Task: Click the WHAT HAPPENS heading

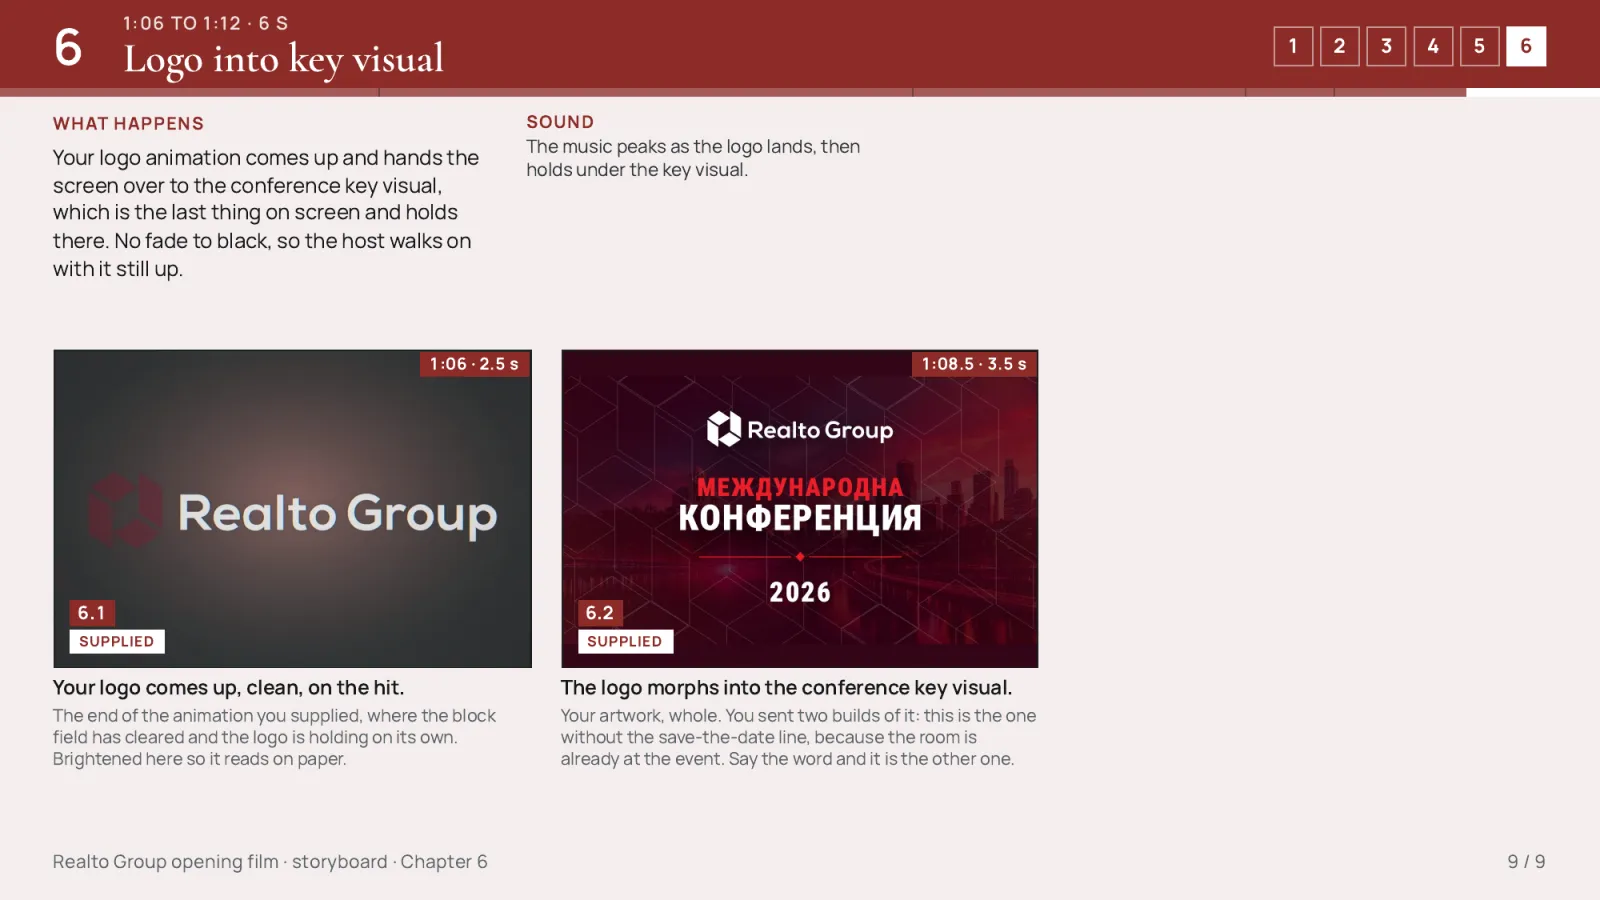Action: pos(128,123)
